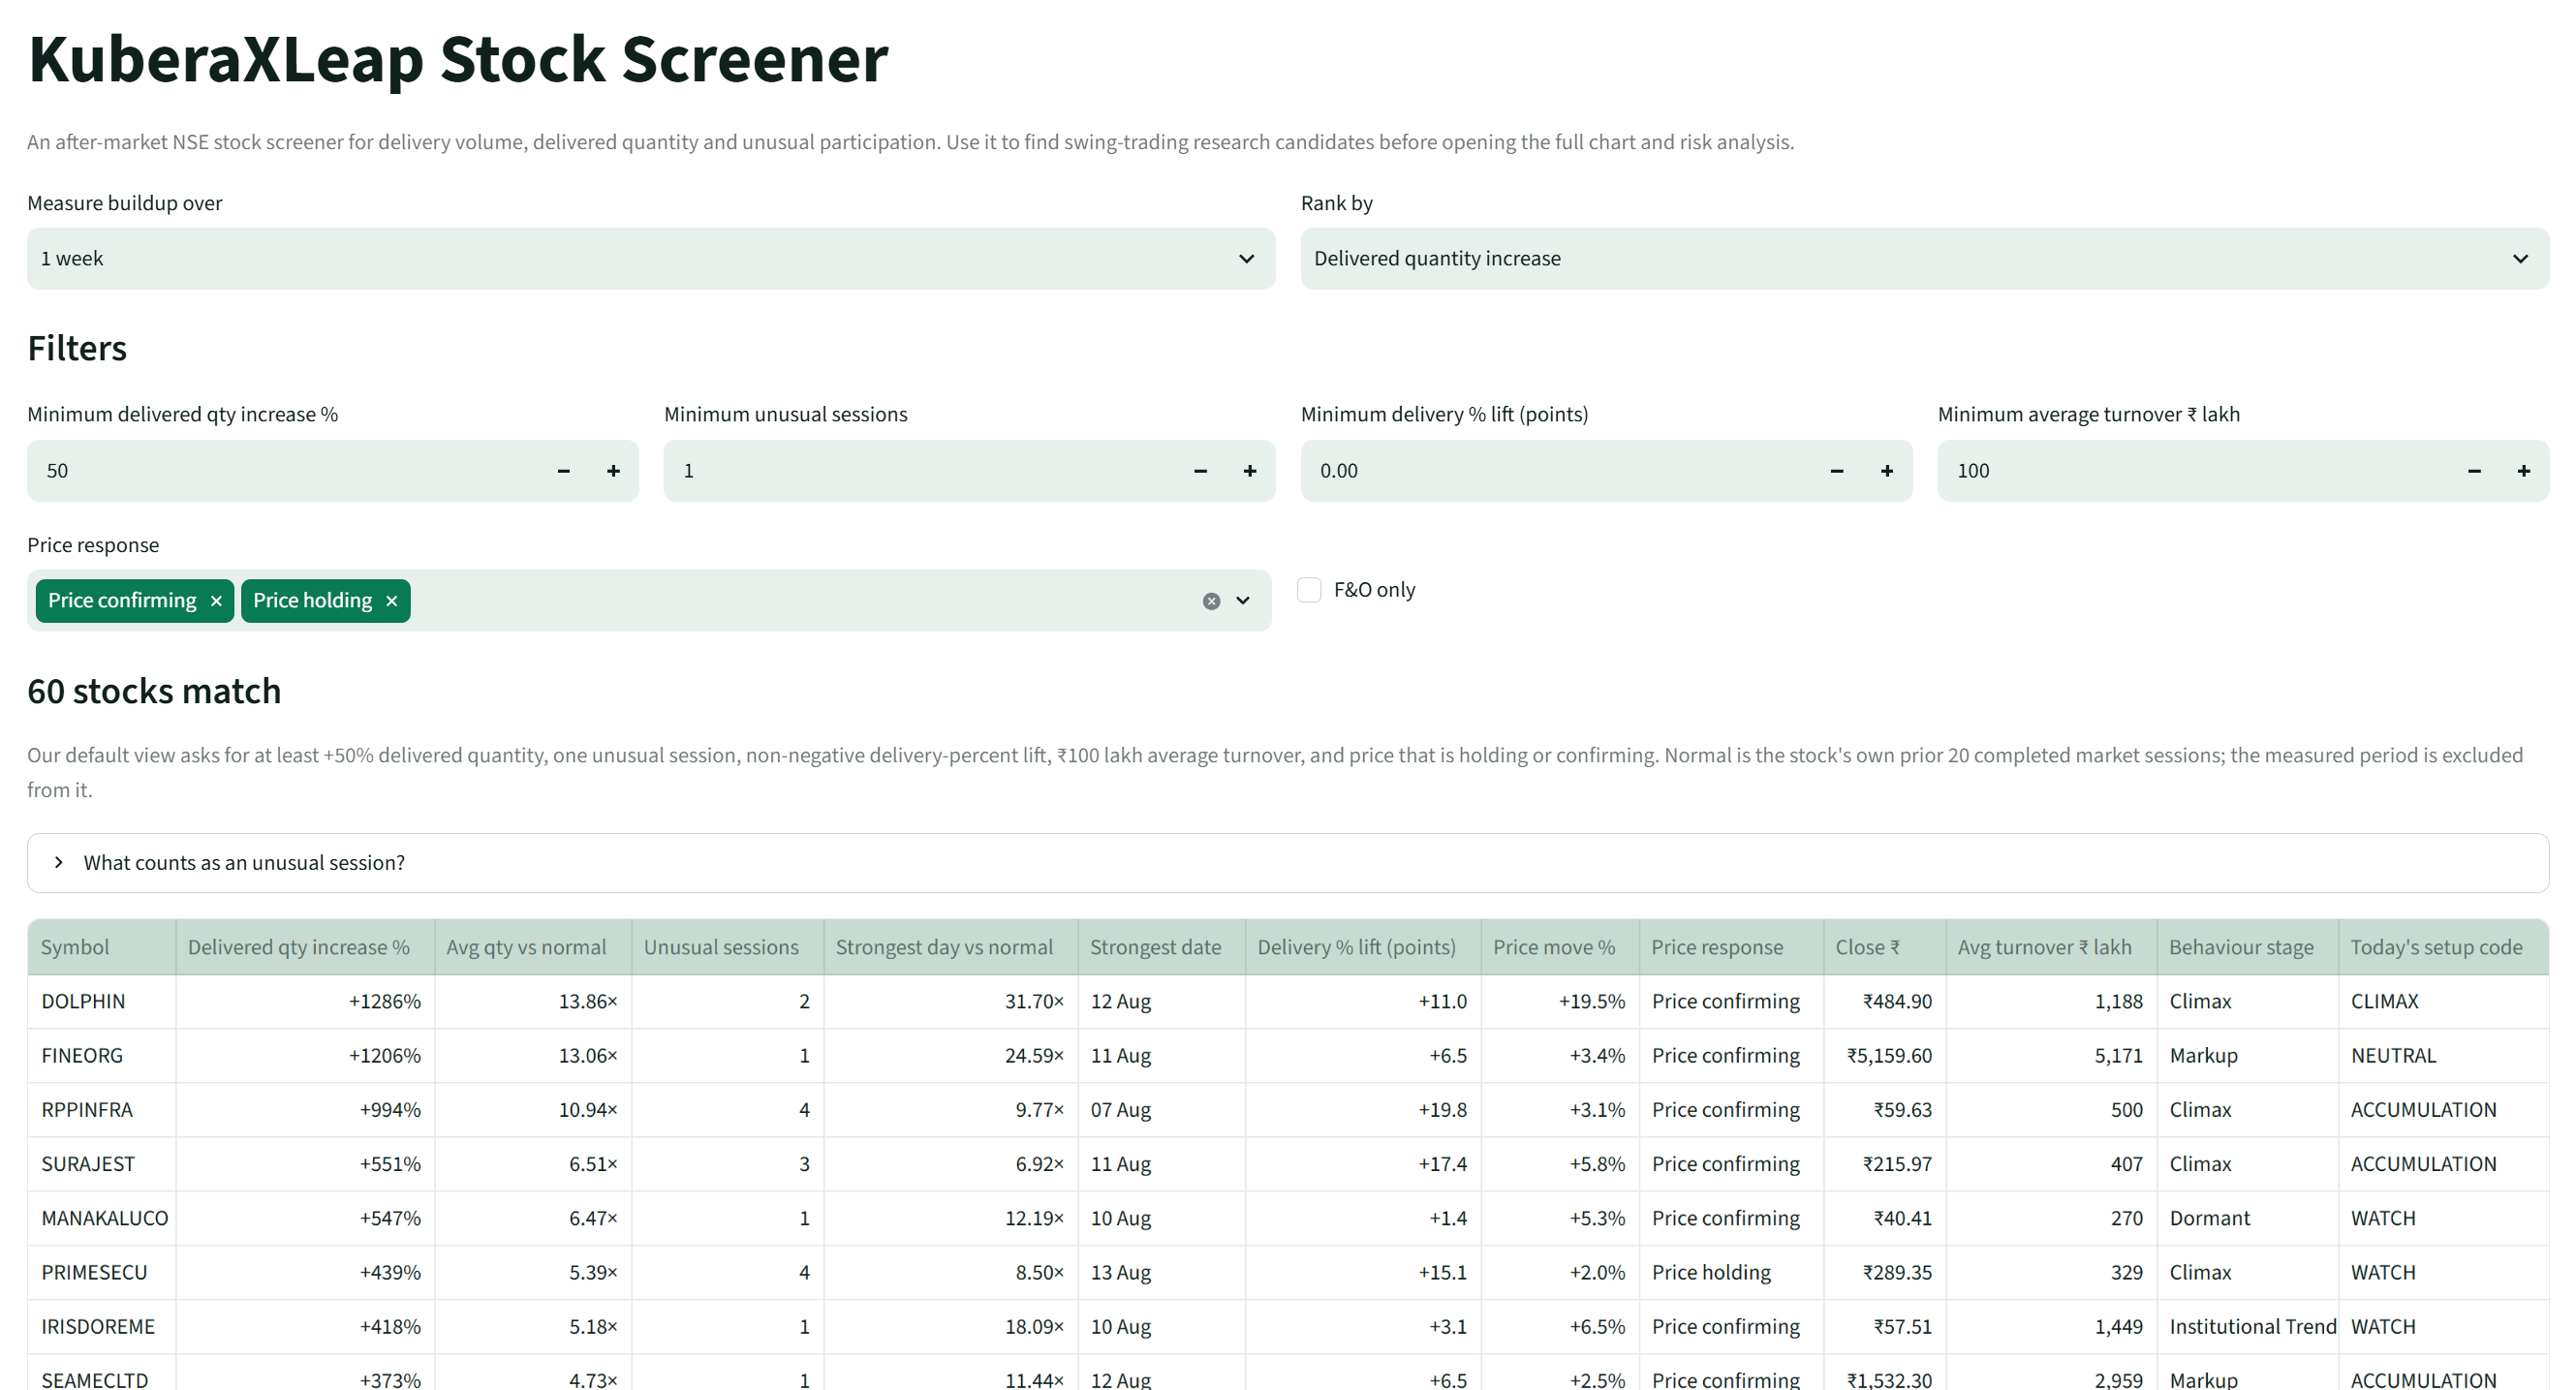Remove the Price confirming tag
The width and height of the screenshot is (2576, 1390).
[x=216, y=601]
